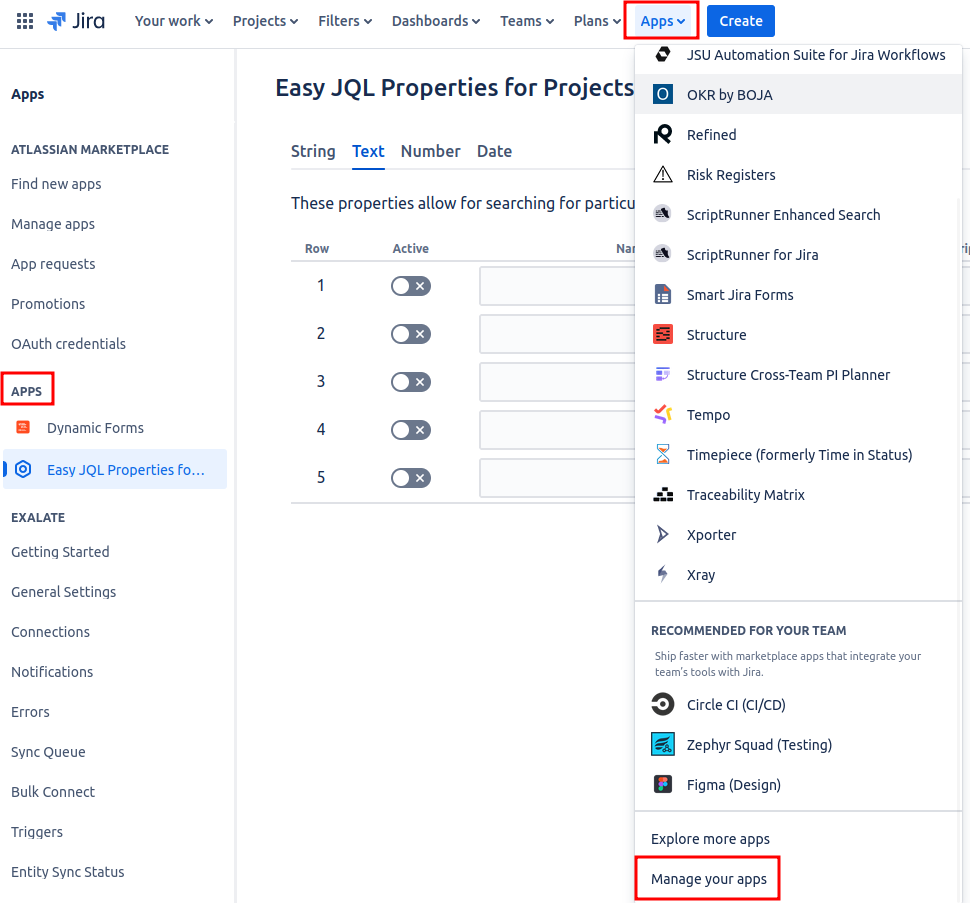970x903 pixels.
Task: Click the Jira logo
Action: pyautogui.click(x=76, y=21)
